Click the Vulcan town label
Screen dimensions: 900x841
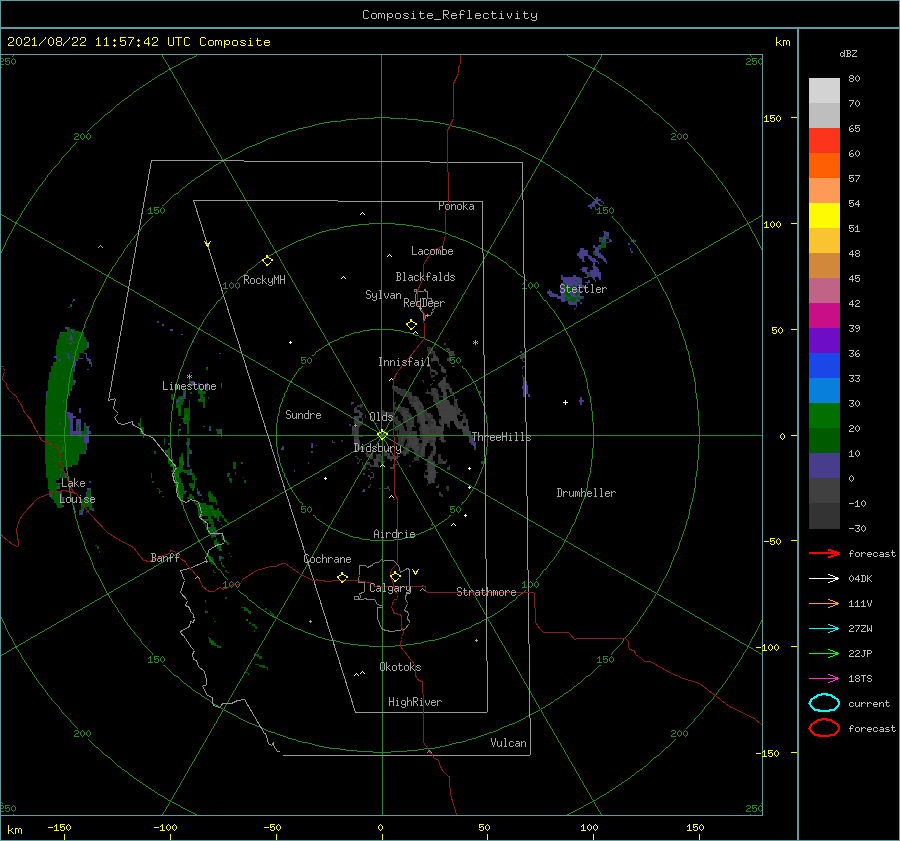tap(508, 743)
